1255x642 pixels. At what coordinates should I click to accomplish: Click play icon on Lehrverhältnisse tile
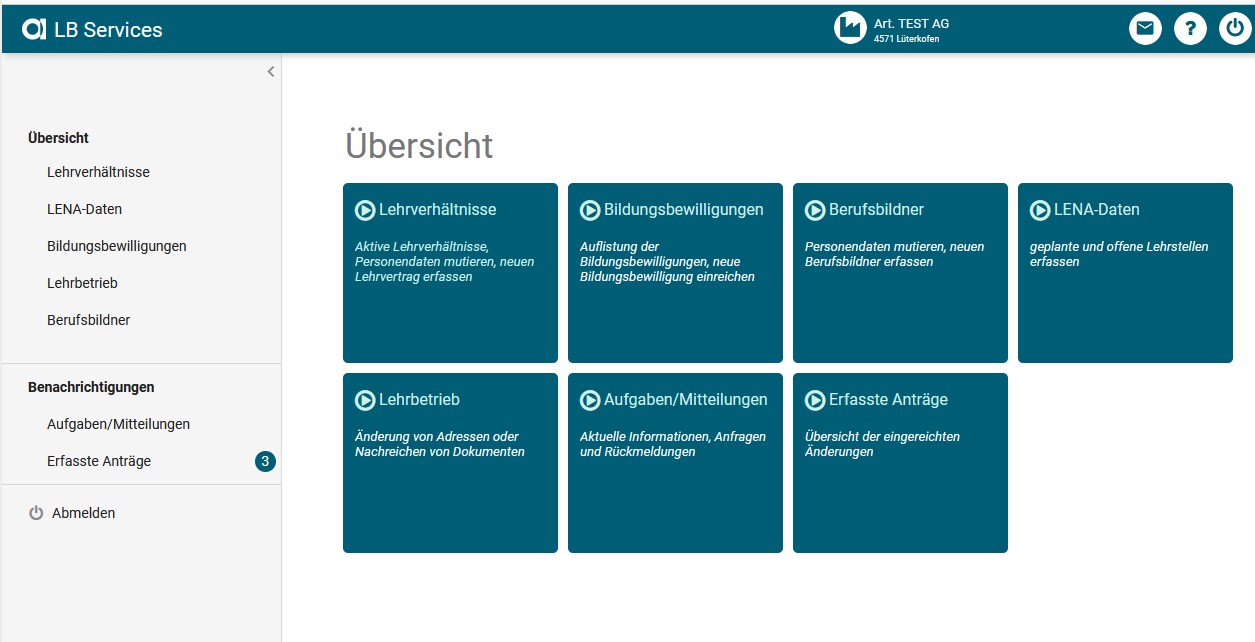point(365,210)
